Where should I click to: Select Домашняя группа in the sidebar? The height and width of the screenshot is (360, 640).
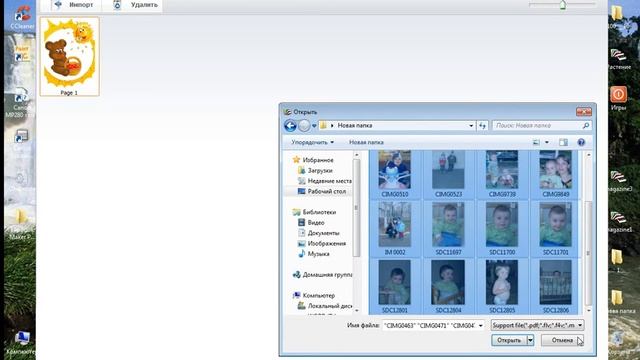coord(322,275)
